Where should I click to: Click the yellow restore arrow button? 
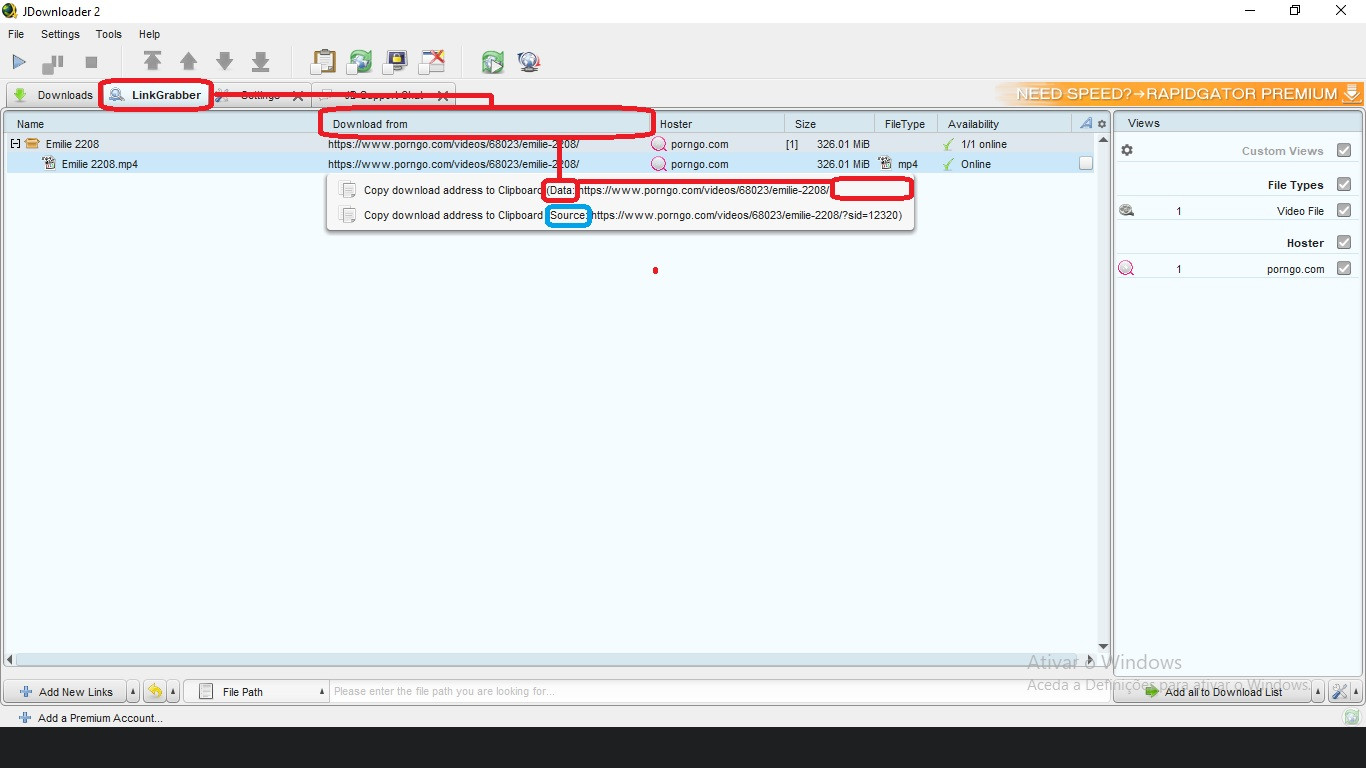(x=155, y=691)
